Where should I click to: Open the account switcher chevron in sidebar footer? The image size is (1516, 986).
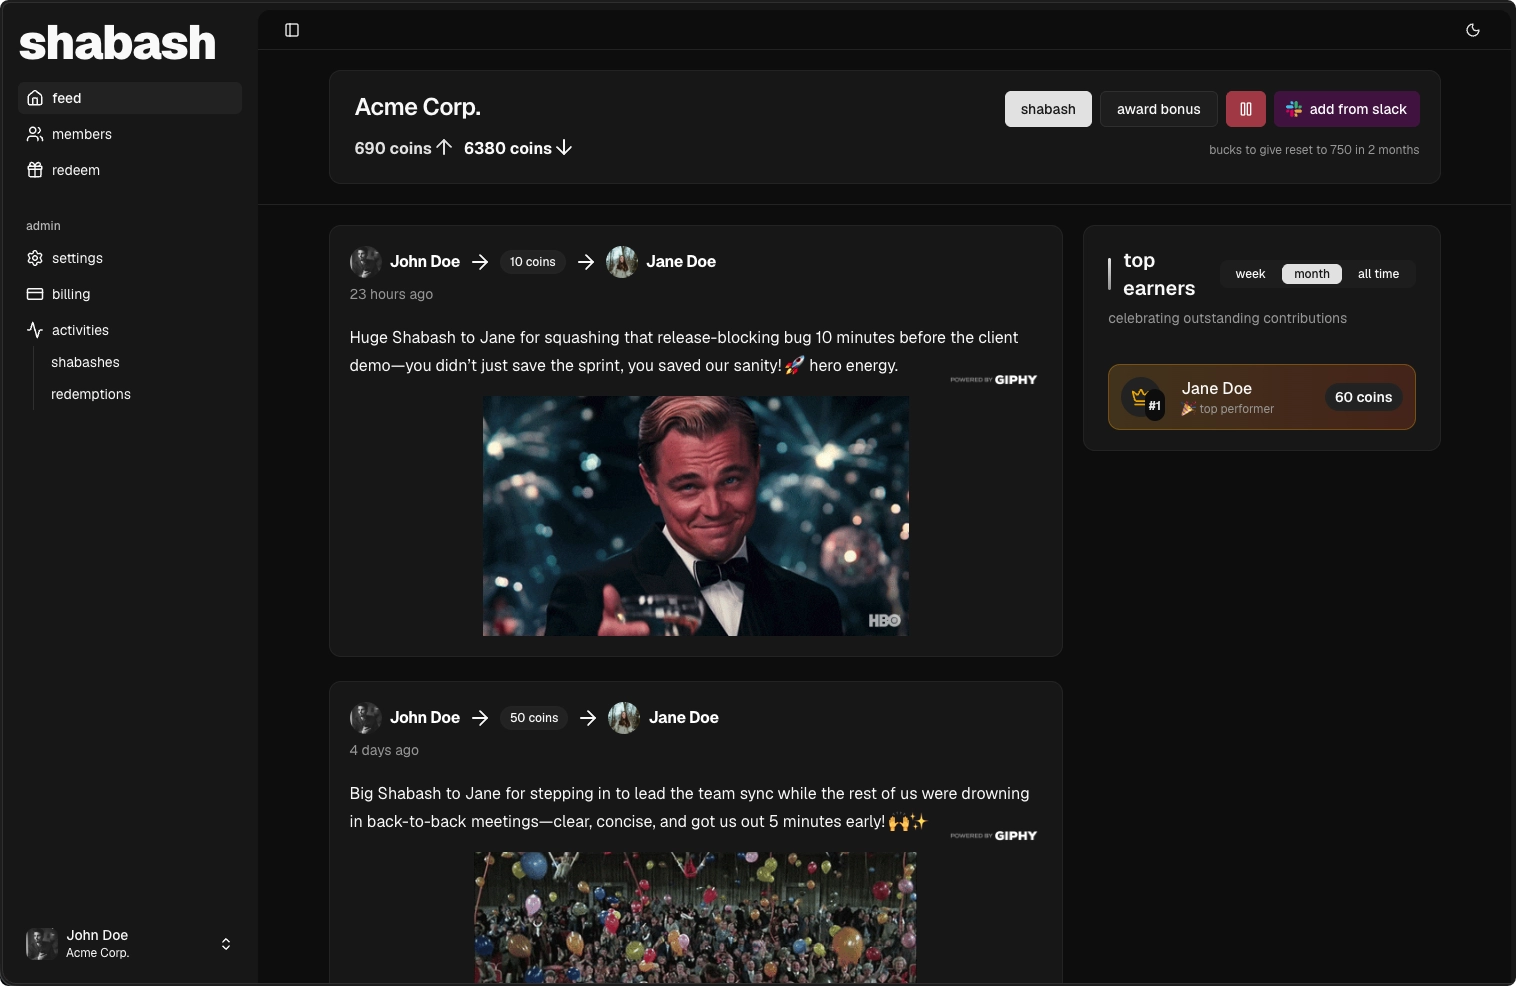pyautogui.click(x=226, y=944)
